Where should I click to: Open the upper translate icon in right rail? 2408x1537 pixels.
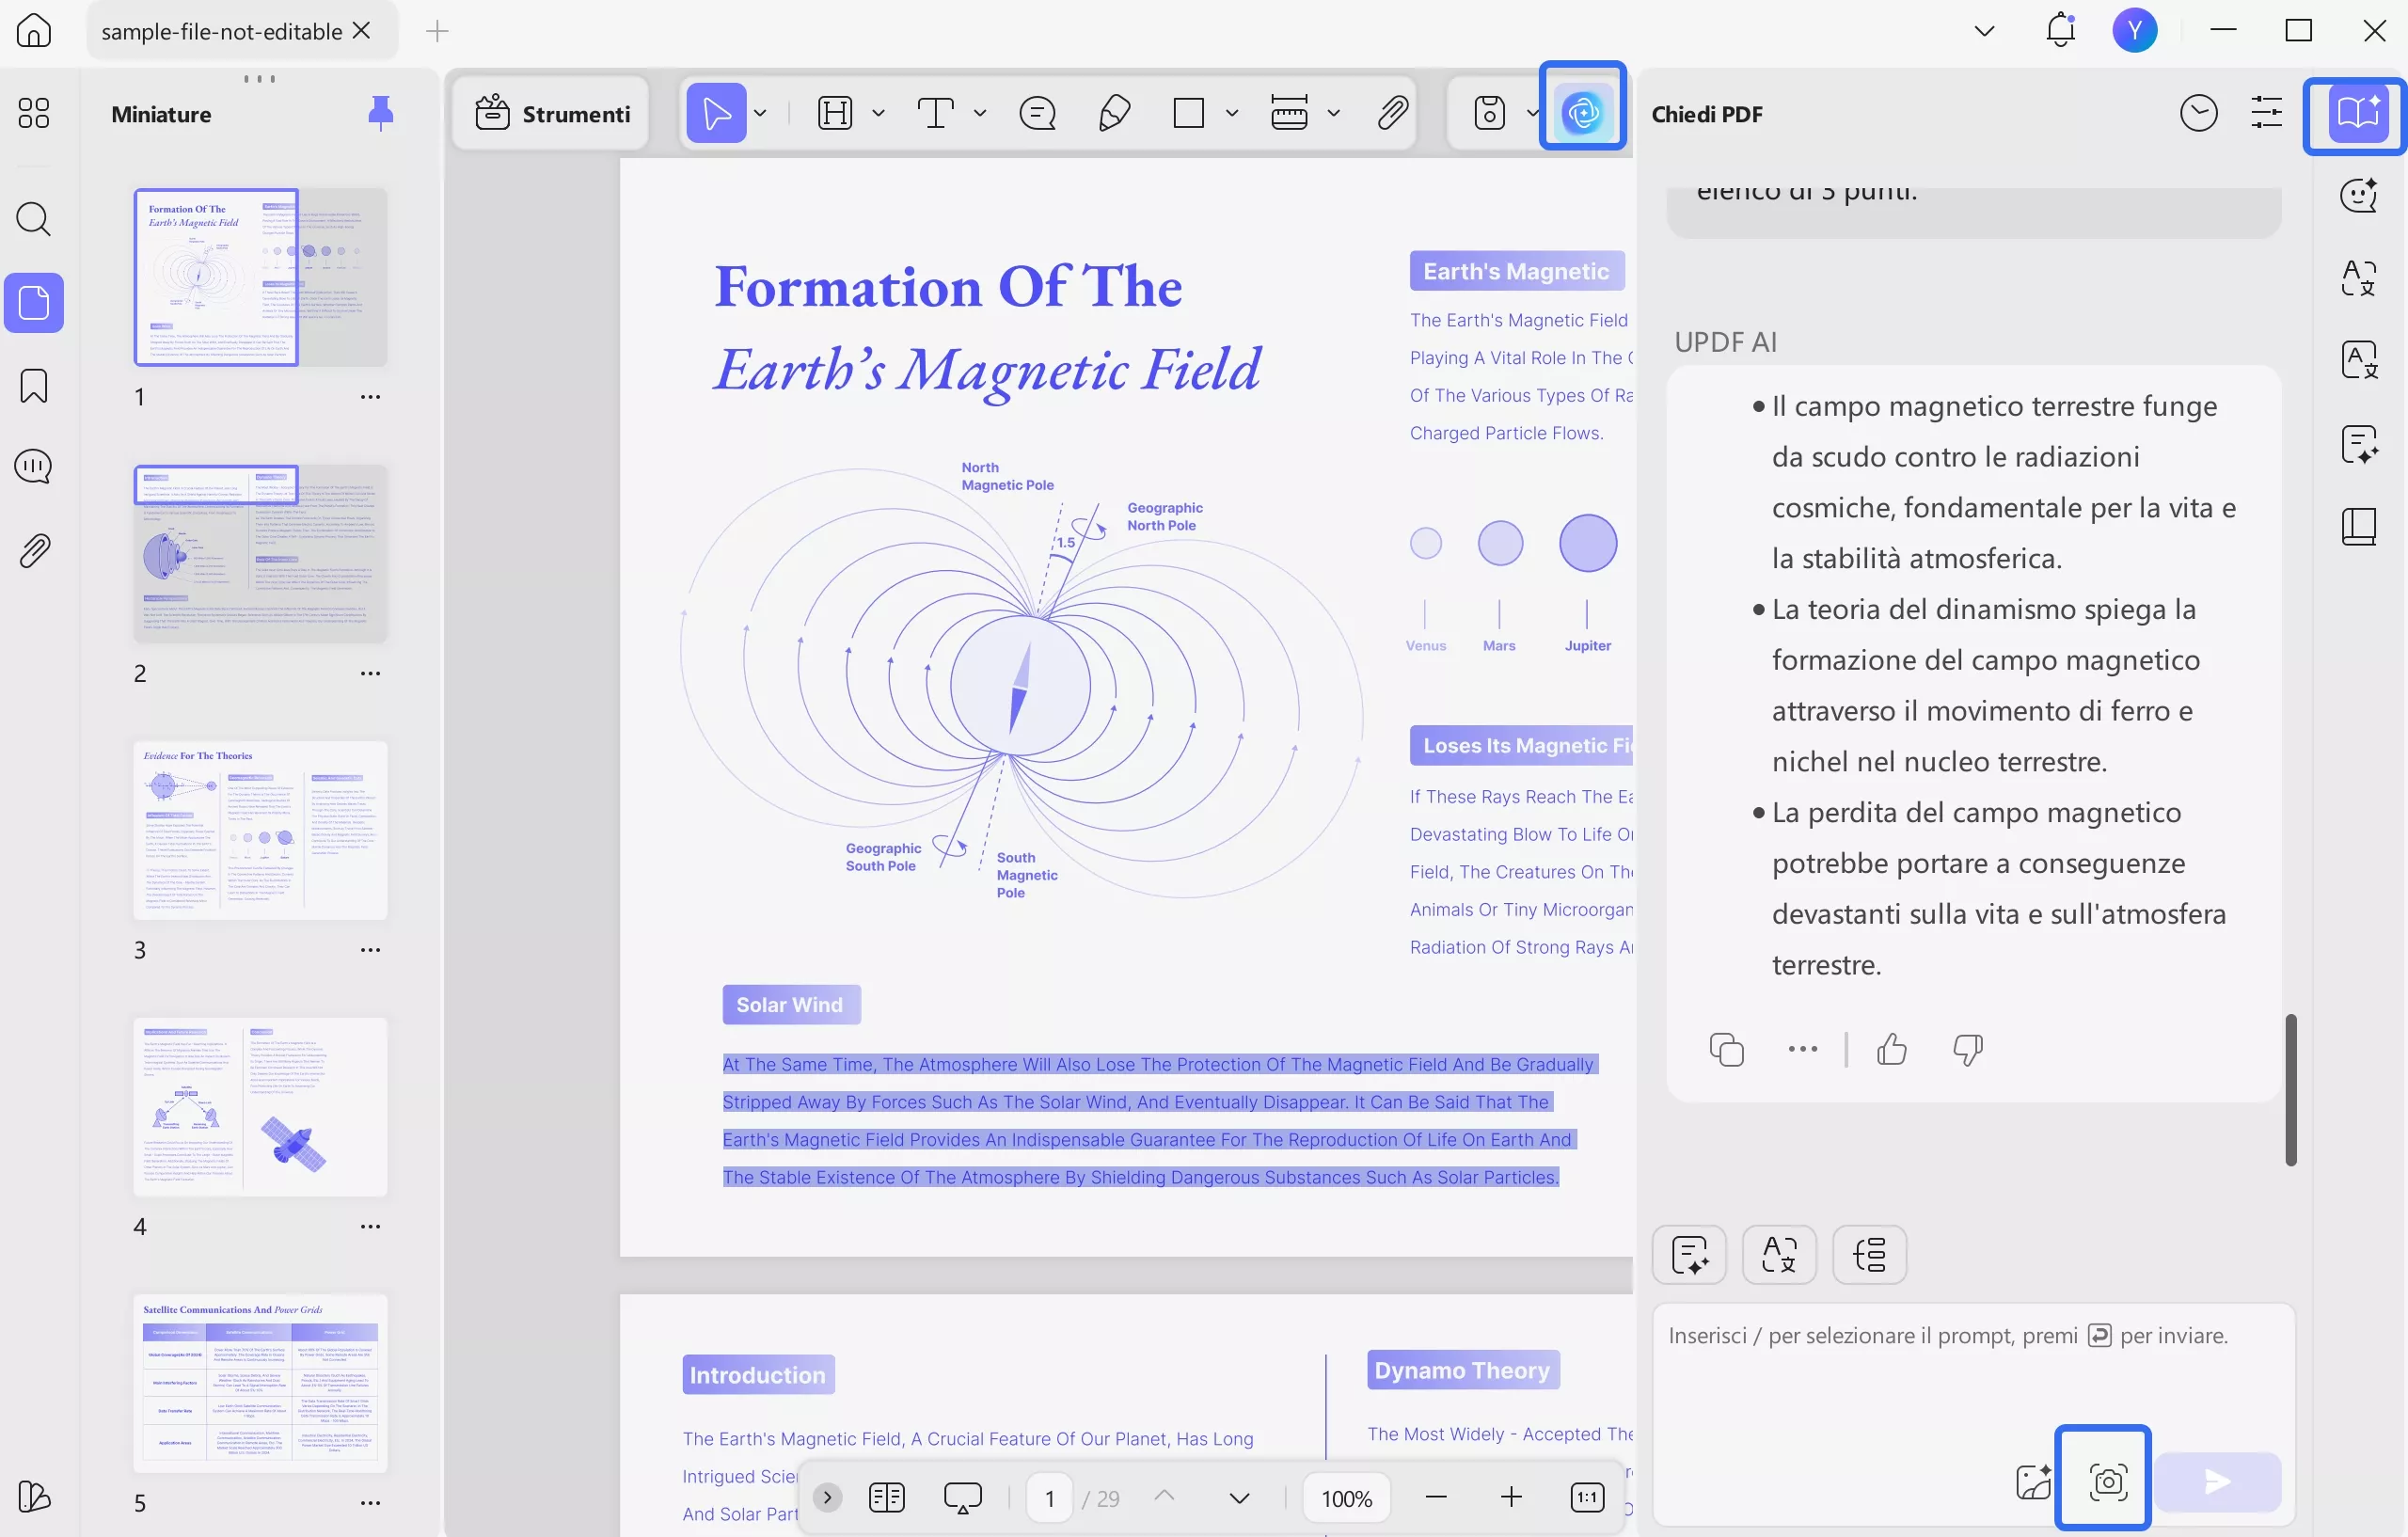coord(2359,277)
